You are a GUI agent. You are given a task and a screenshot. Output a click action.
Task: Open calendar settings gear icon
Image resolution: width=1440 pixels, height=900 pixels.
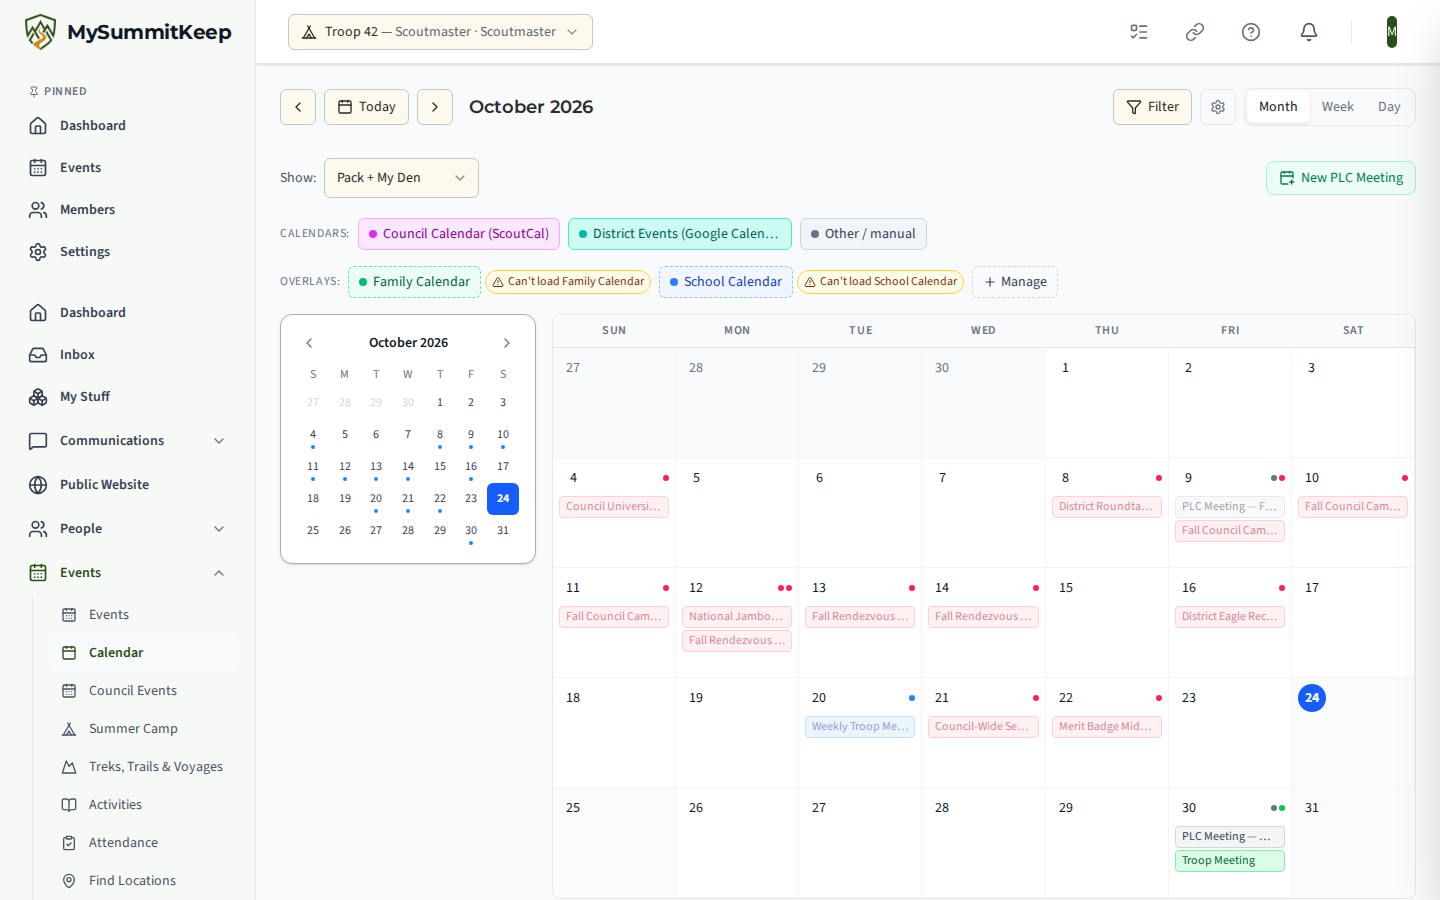click(x=1218, y=107)
